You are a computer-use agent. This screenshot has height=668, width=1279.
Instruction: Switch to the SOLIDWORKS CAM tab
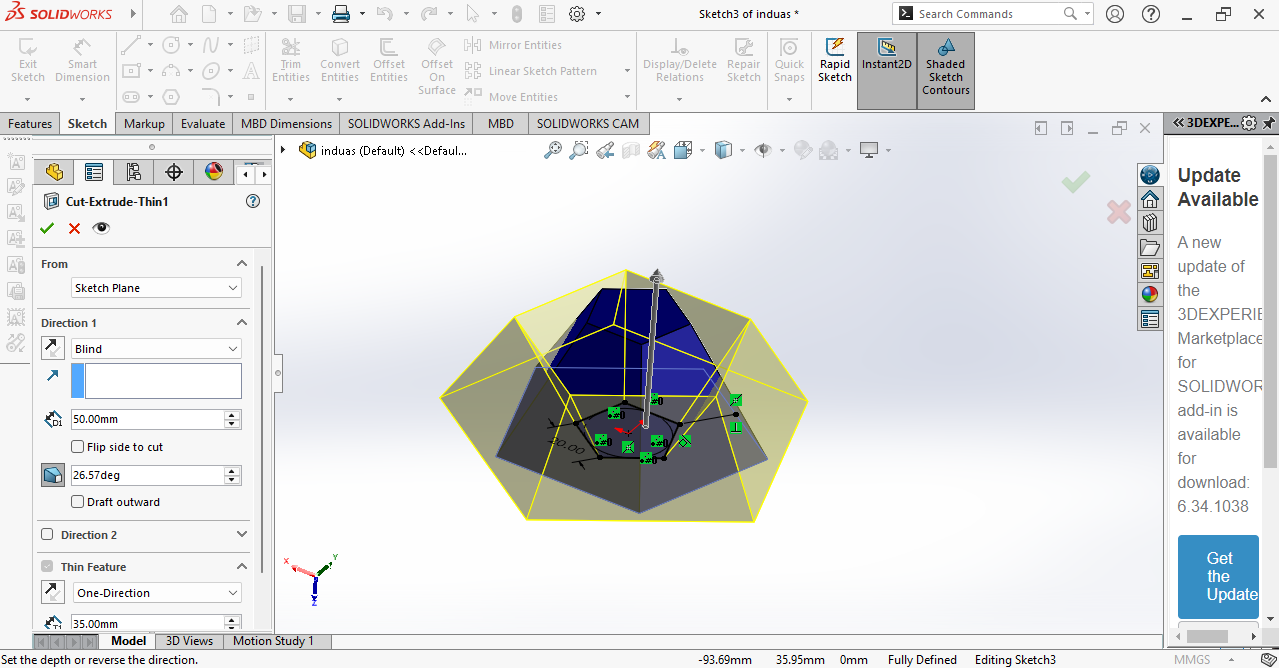tap(587, 124)
